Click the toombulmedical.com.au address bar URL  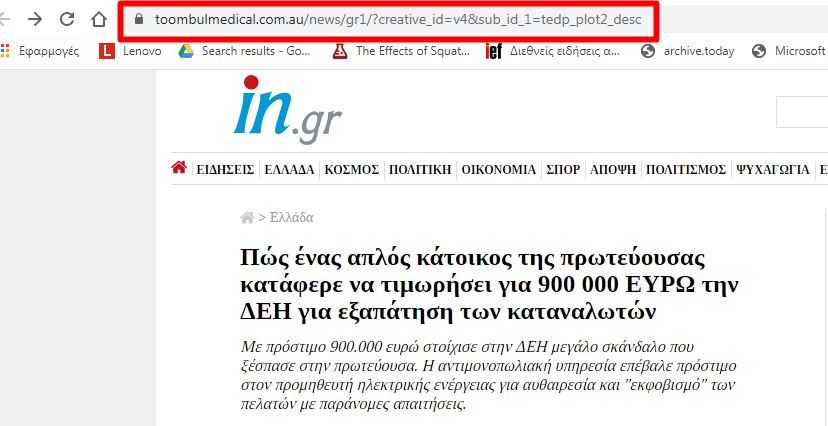398,20
